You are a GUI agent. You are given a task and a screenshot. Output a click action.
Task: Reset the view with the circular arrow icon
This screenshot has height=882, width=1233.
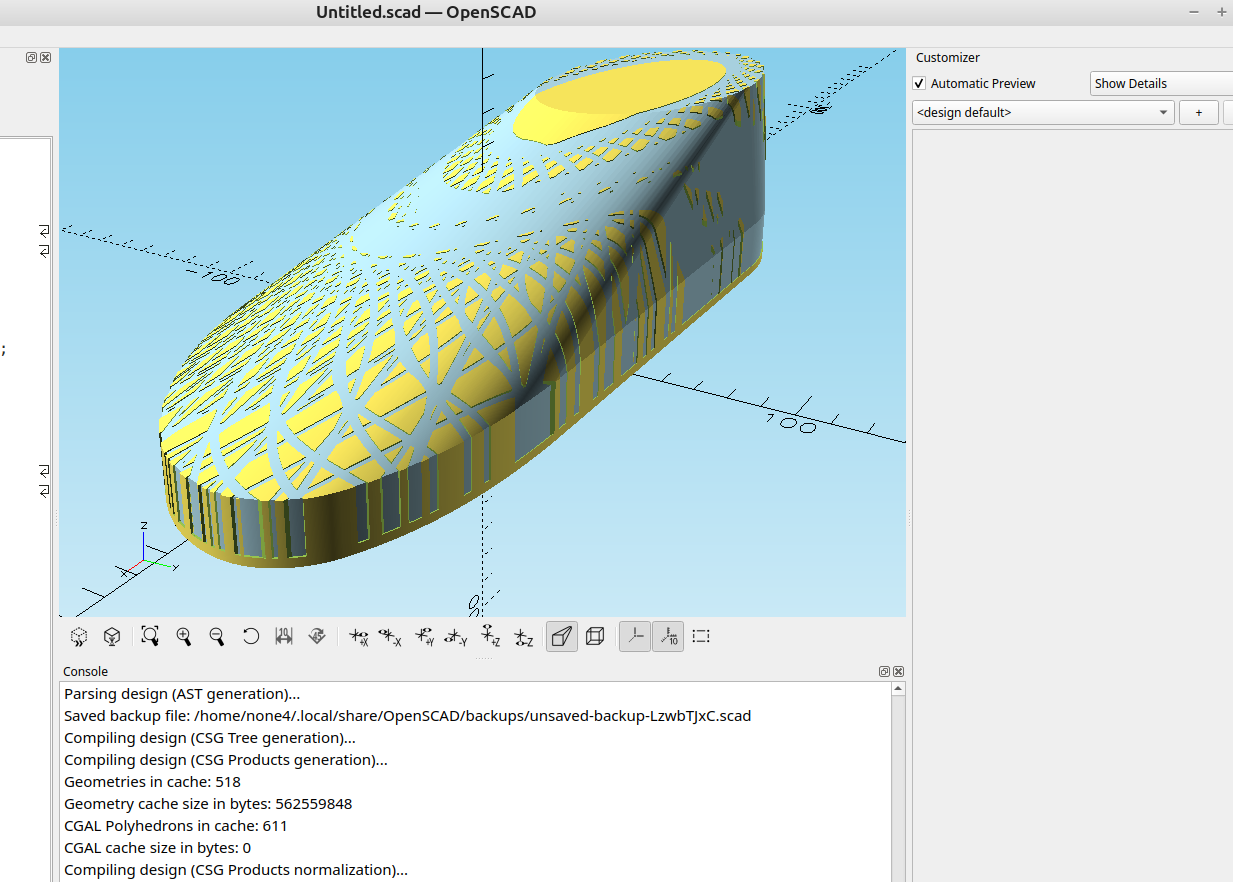pos(251,636)
